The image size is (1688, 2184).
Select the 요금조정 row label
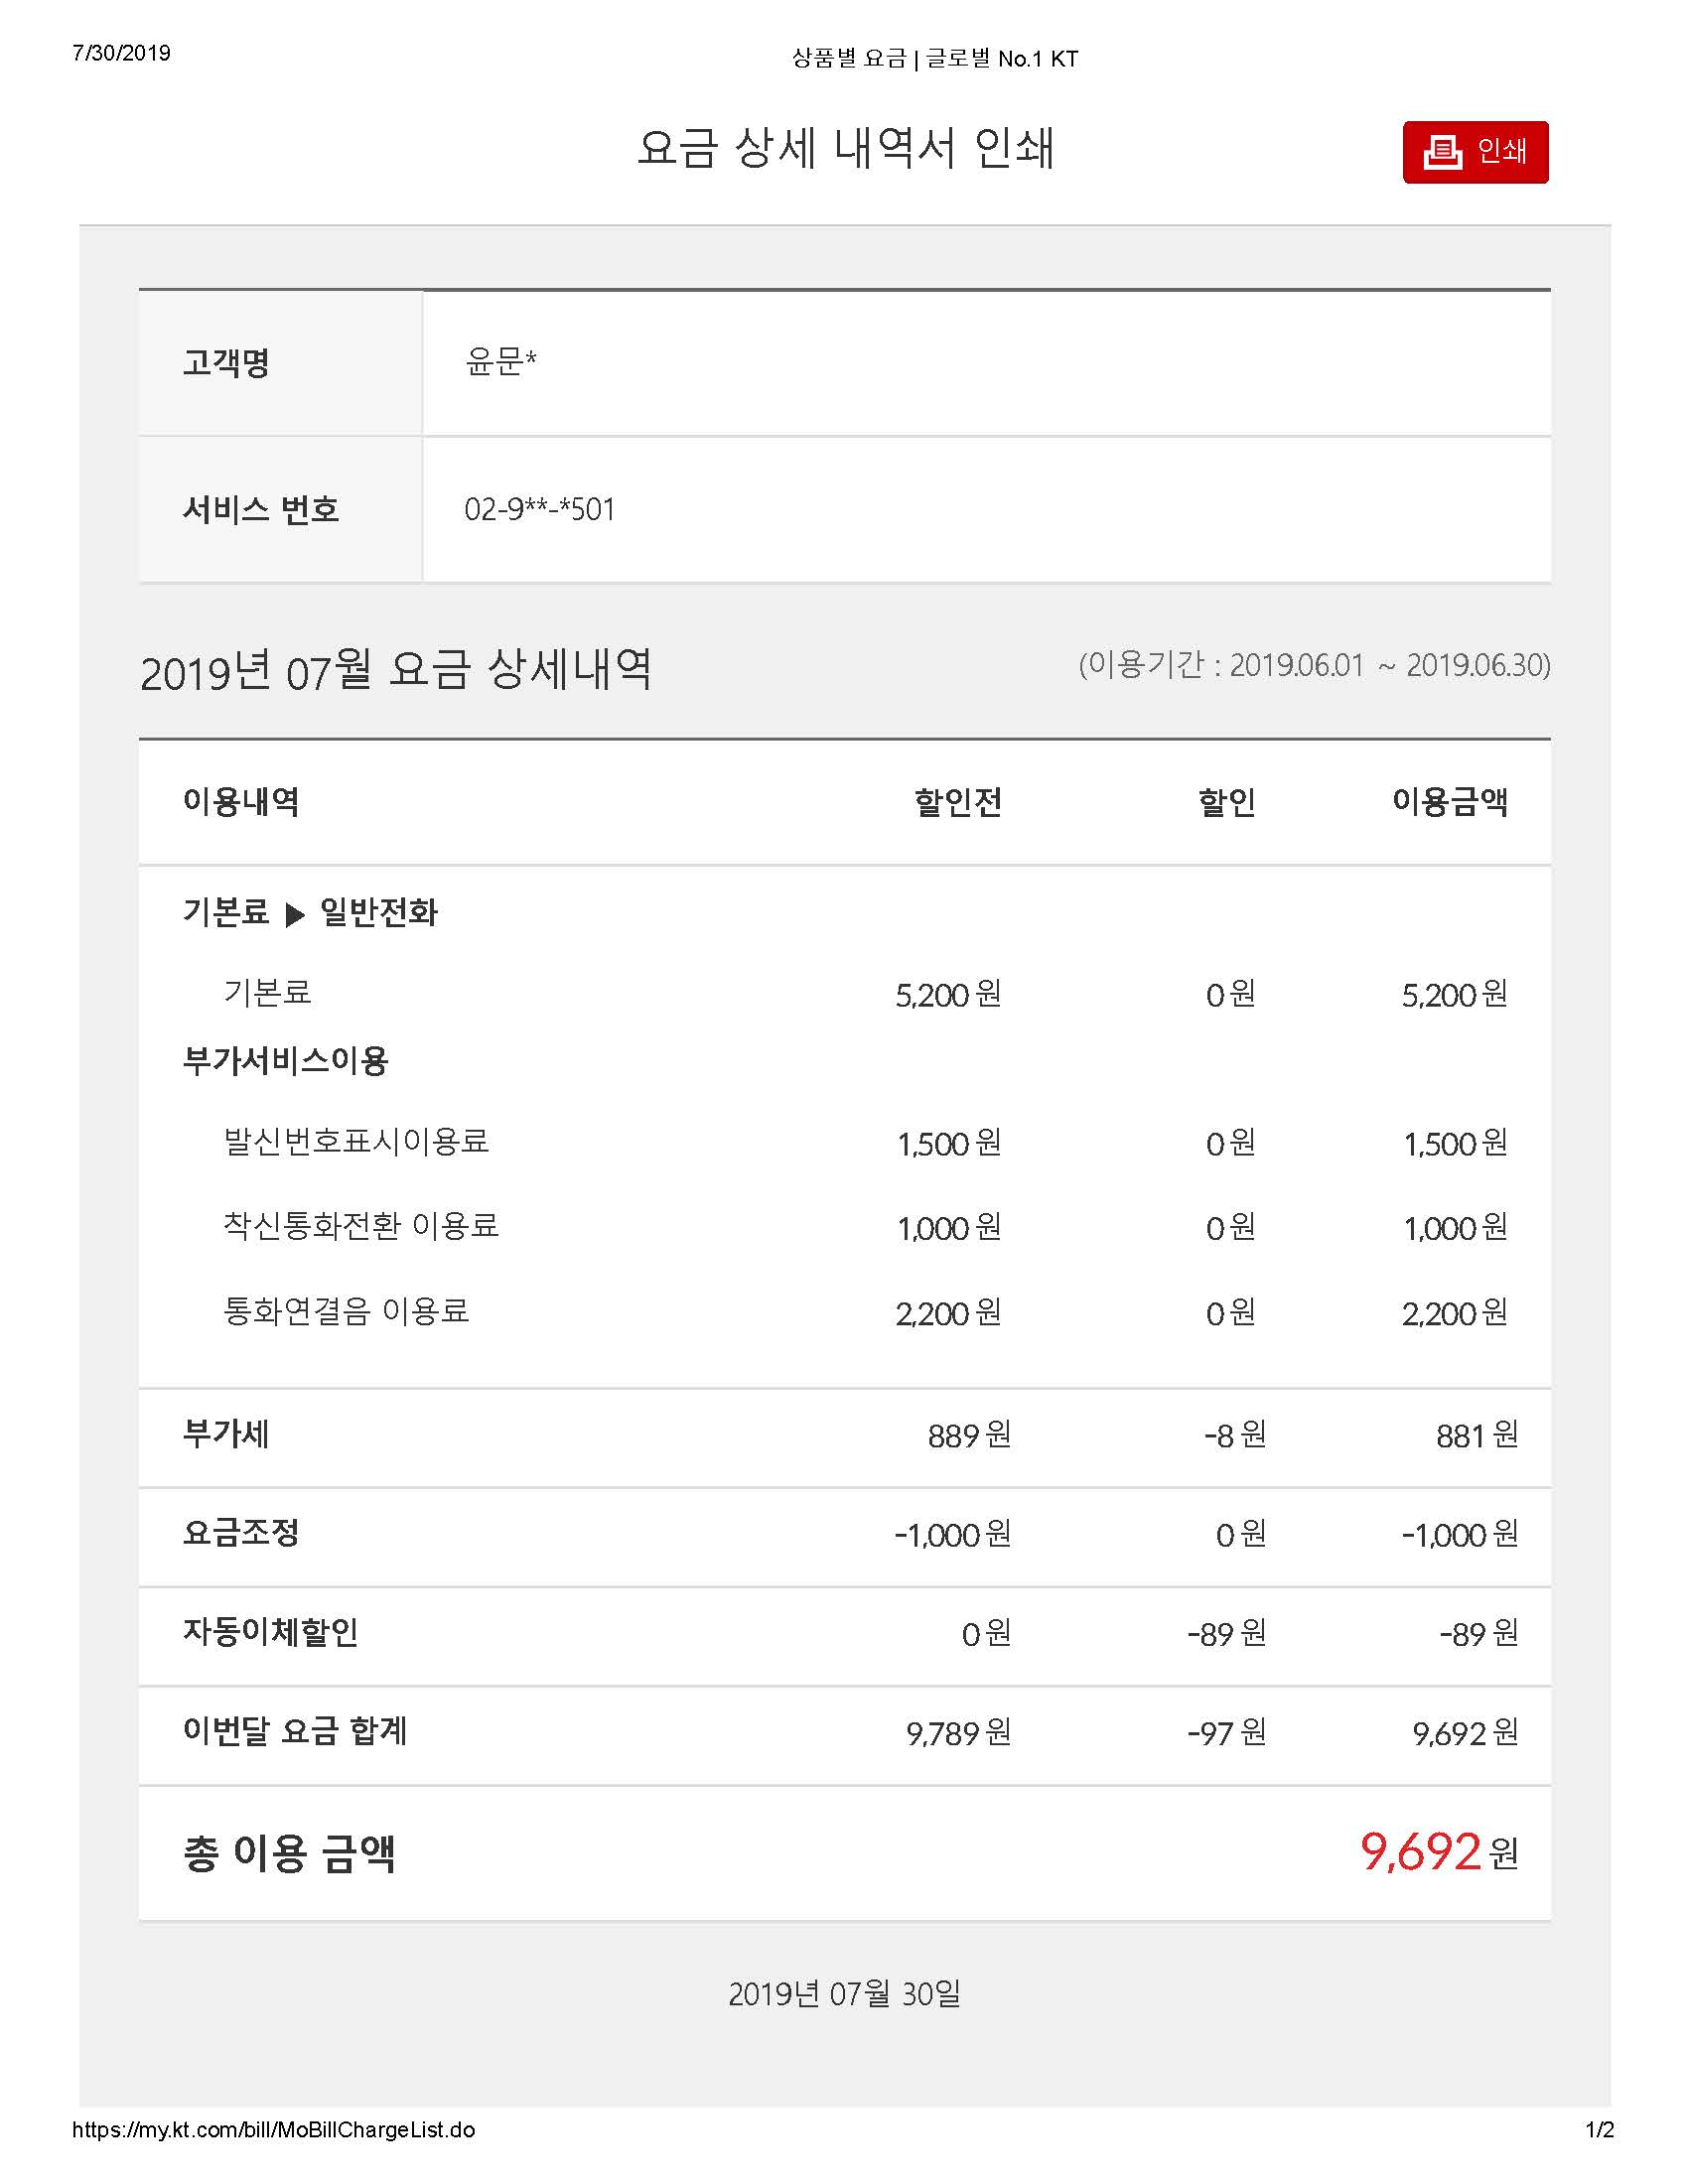click(241, 1532)
